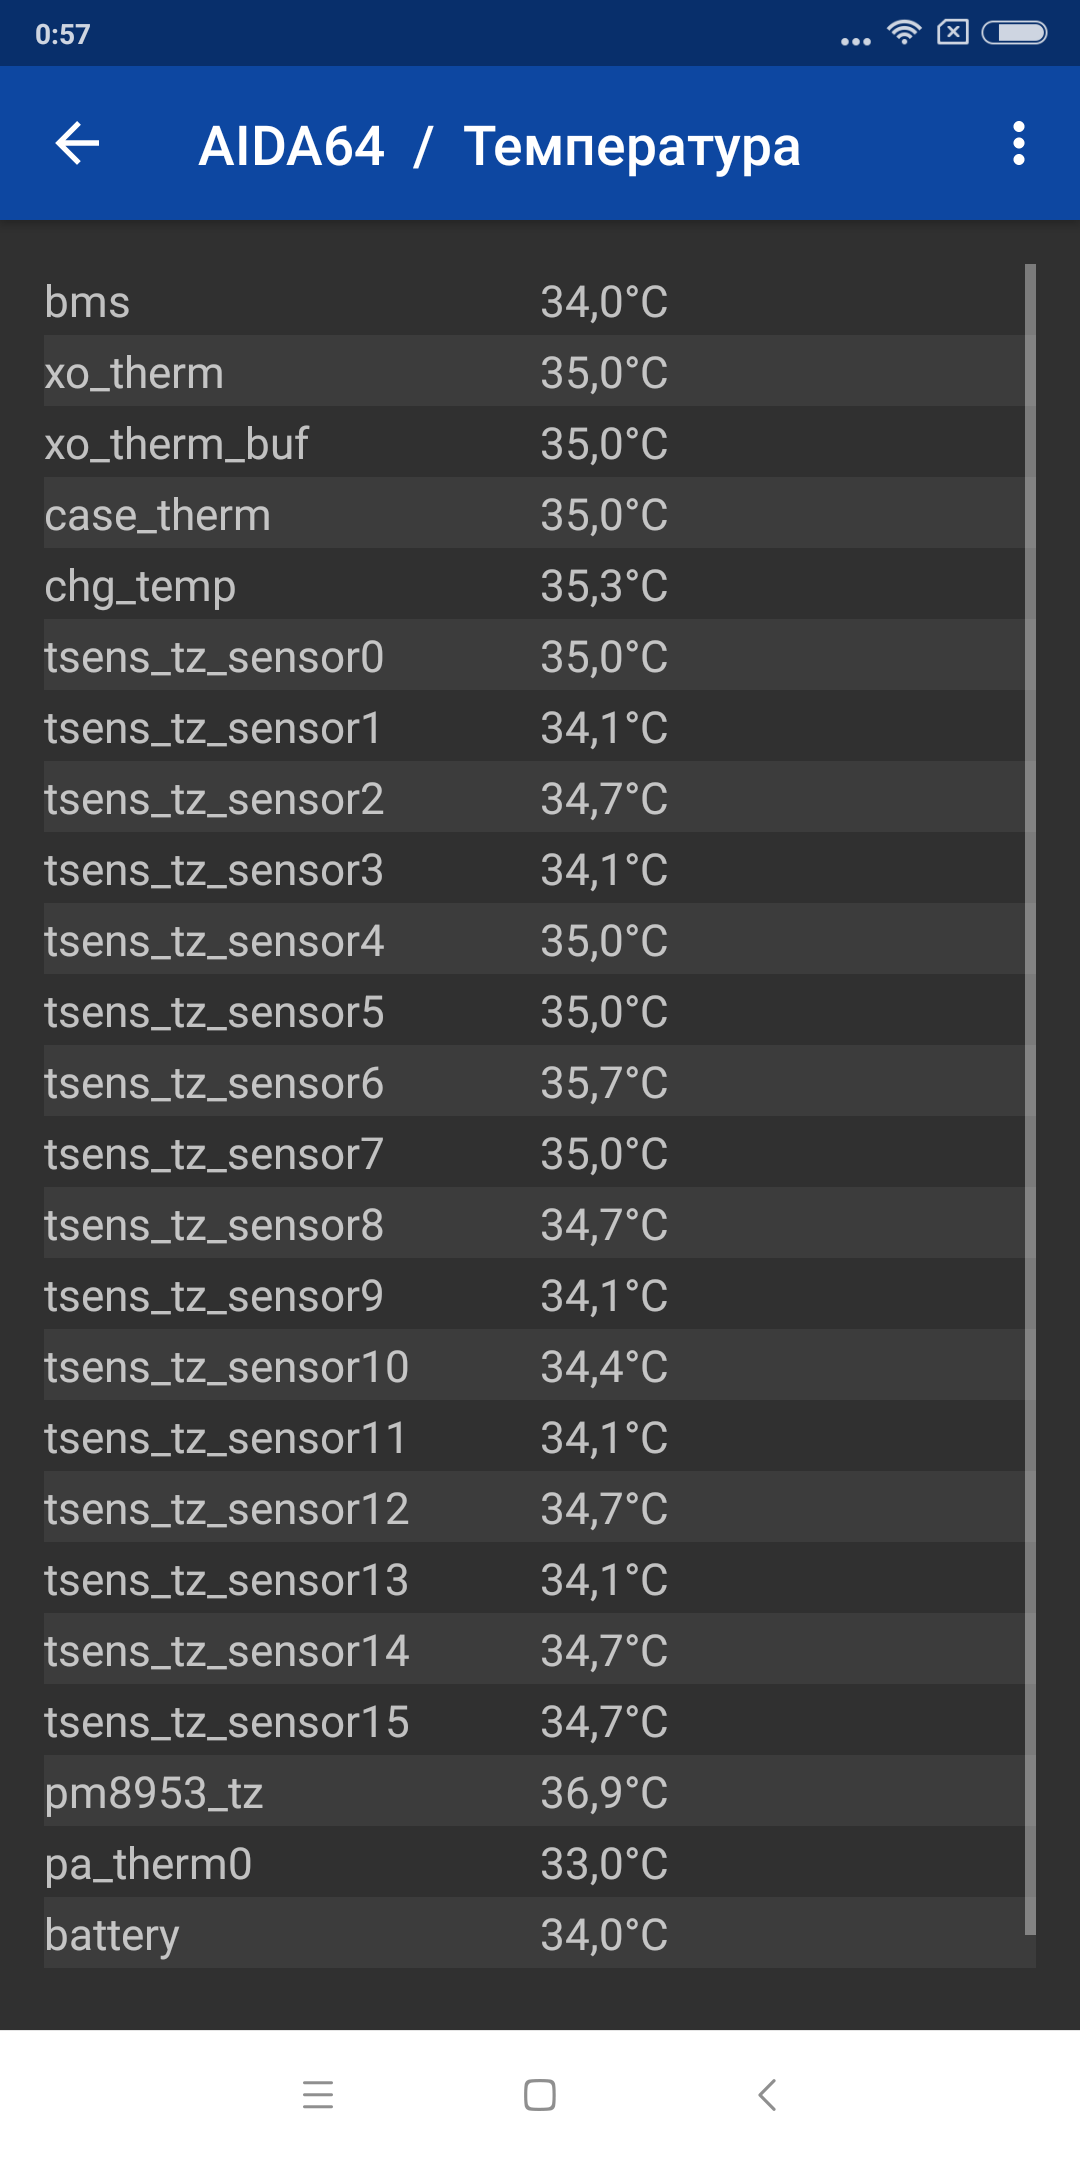Tap the home navigation button

tap(540, 2094)
